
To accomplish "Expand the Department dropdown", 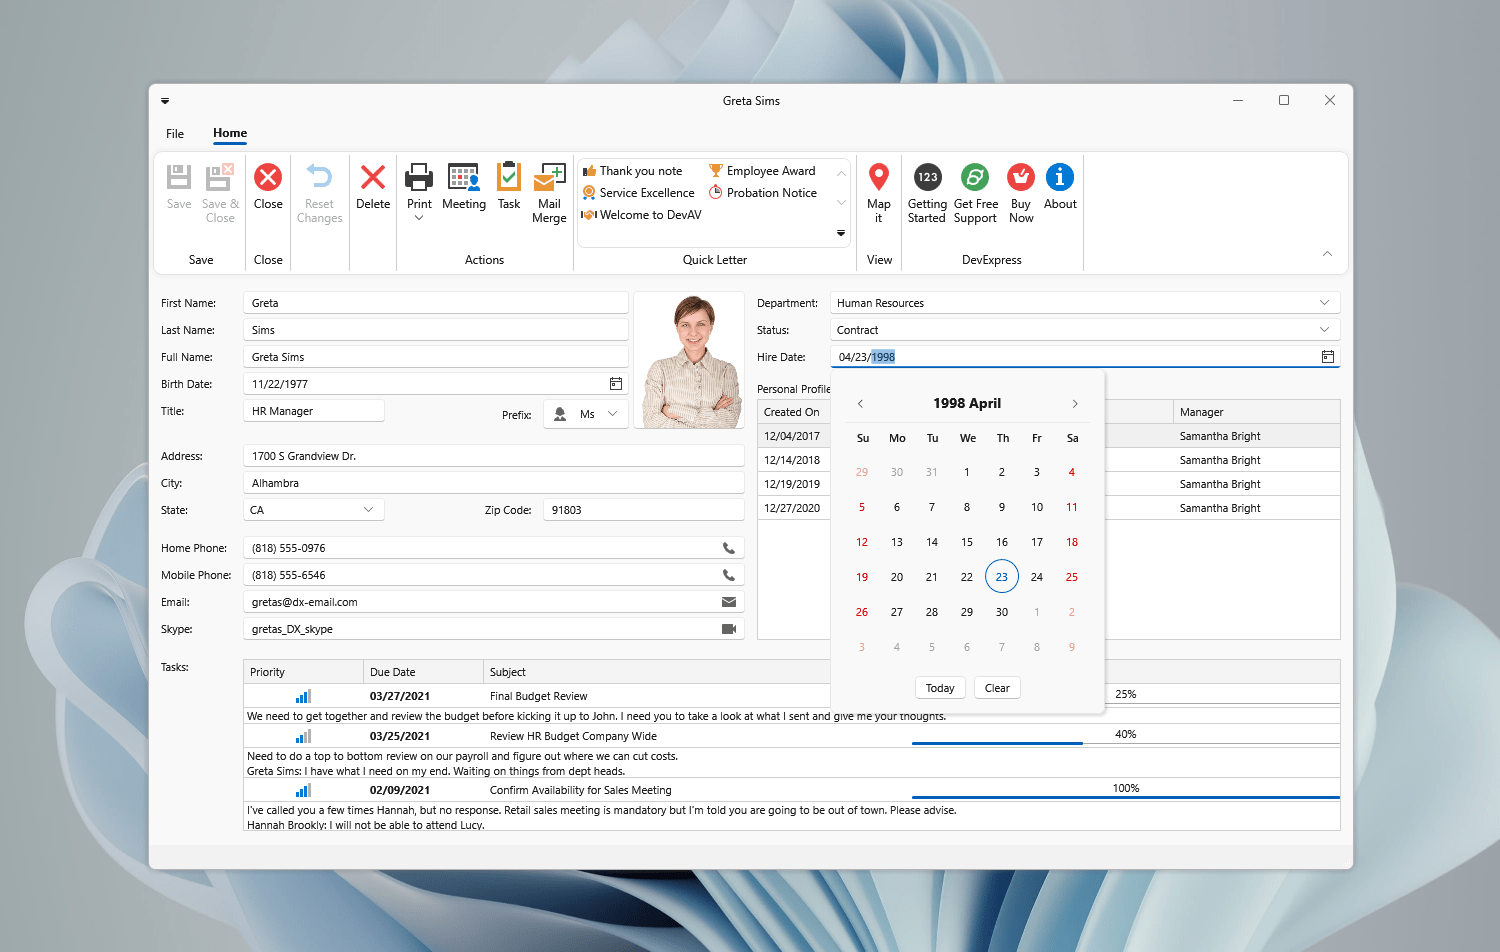I will pyautogui.click(x=1324, y=303).
